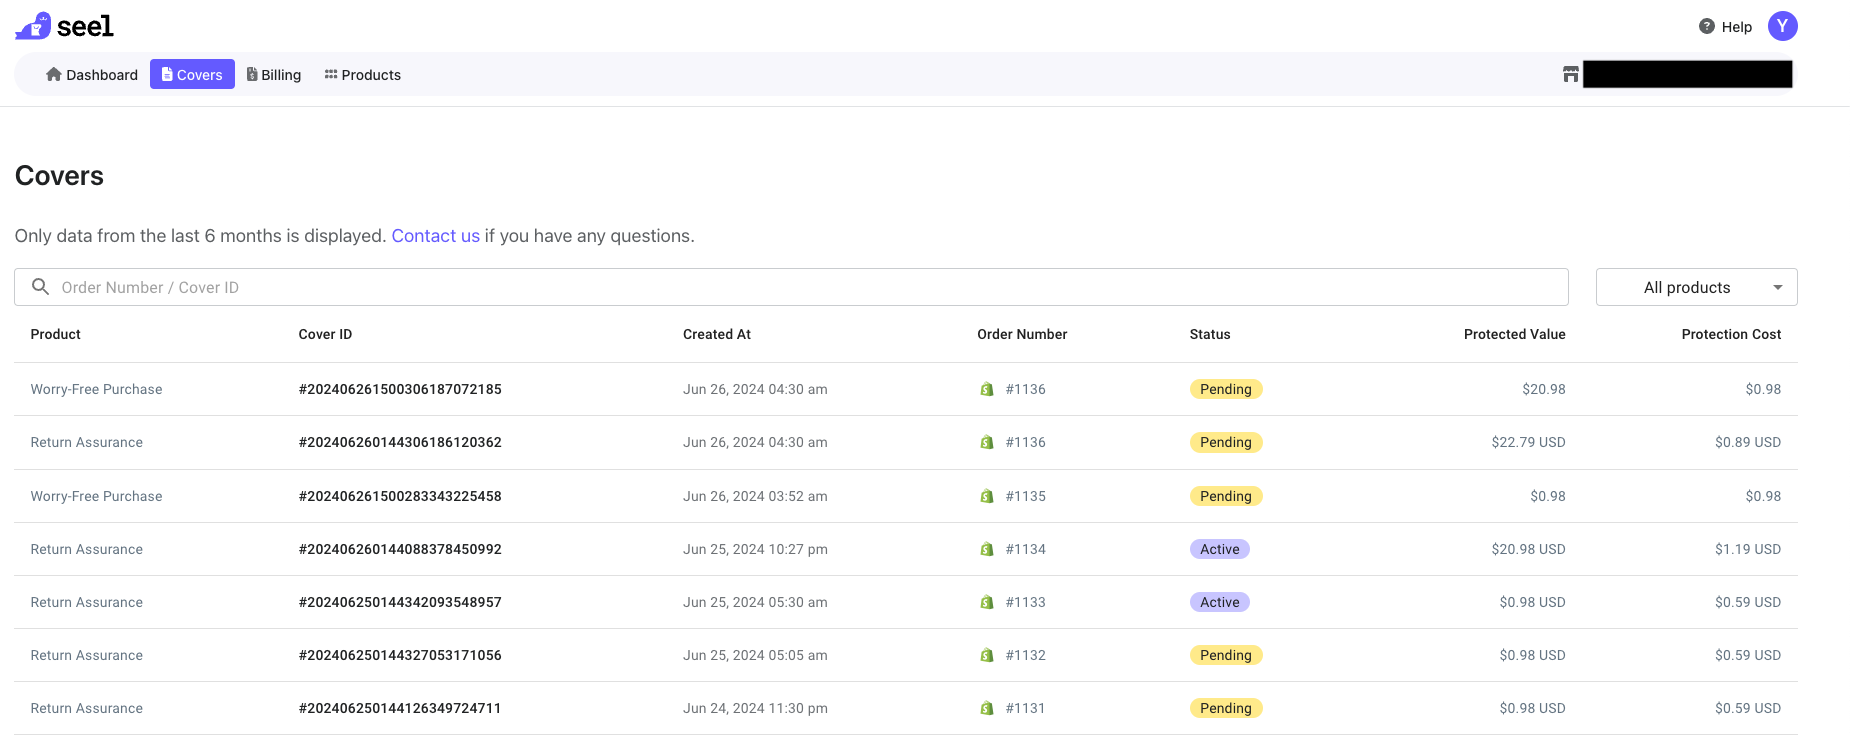Click the Seel logo icon
Viewport: 1850px width, 736px height.
pos(33,26)
